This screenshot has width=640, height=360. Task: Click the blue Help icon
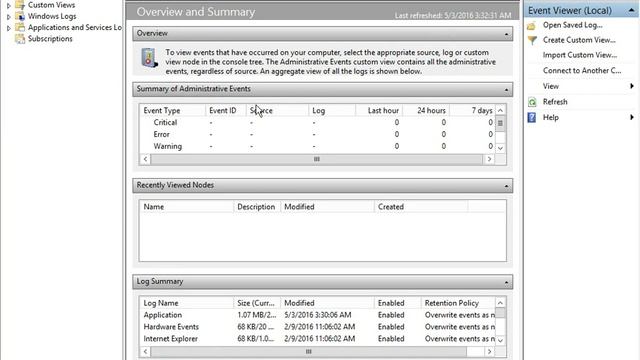coord(531,118)
